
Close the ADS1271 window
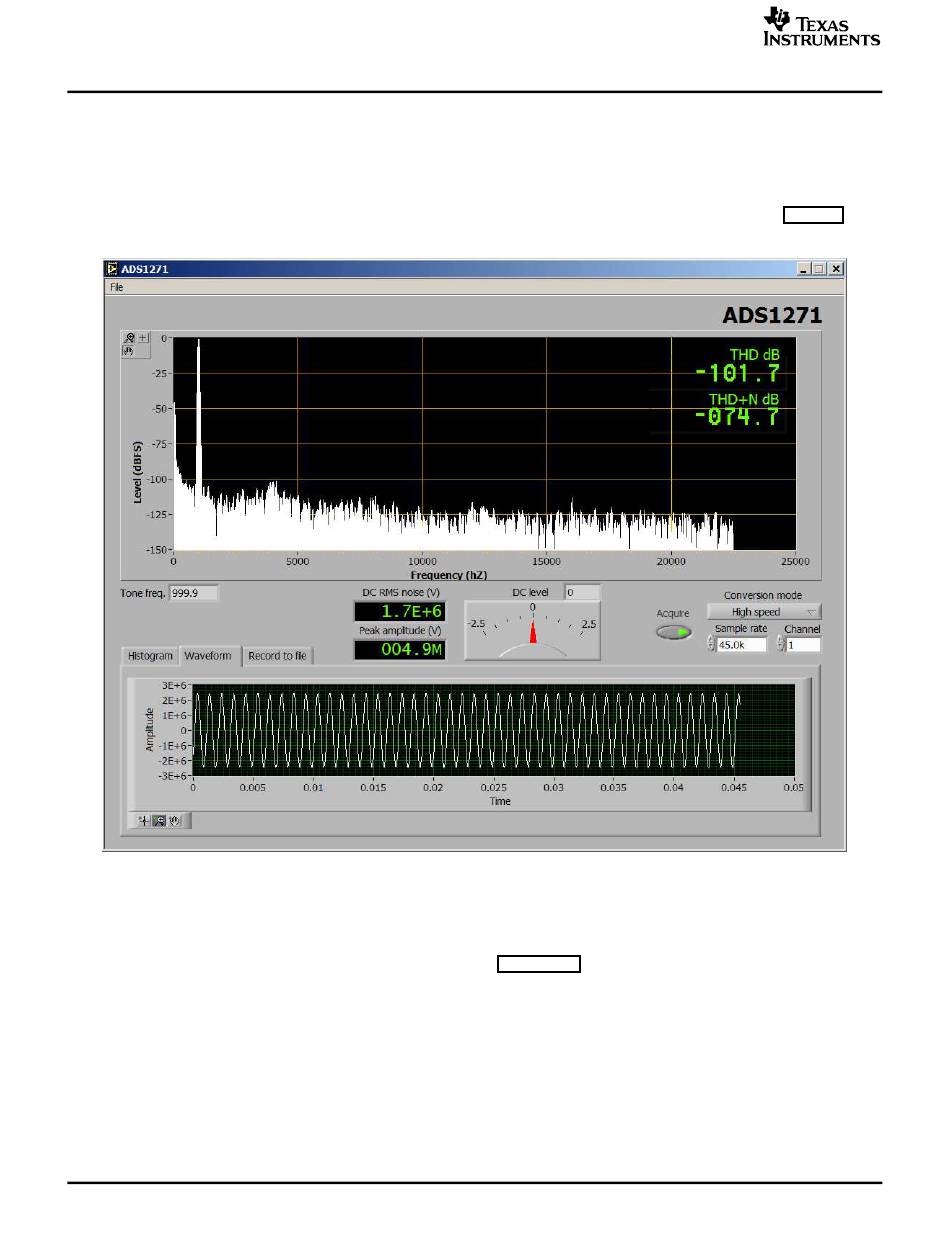836,269
